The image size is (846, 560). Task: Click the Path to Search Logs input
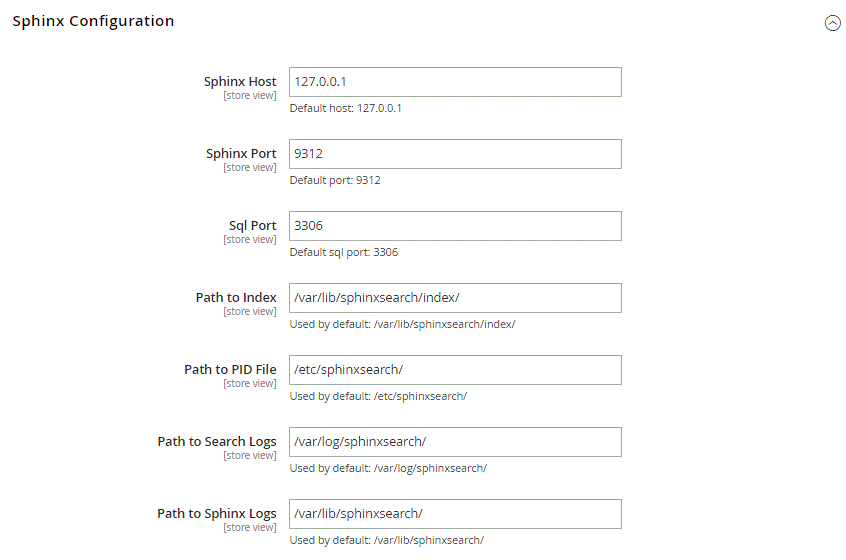coord(455,442)
